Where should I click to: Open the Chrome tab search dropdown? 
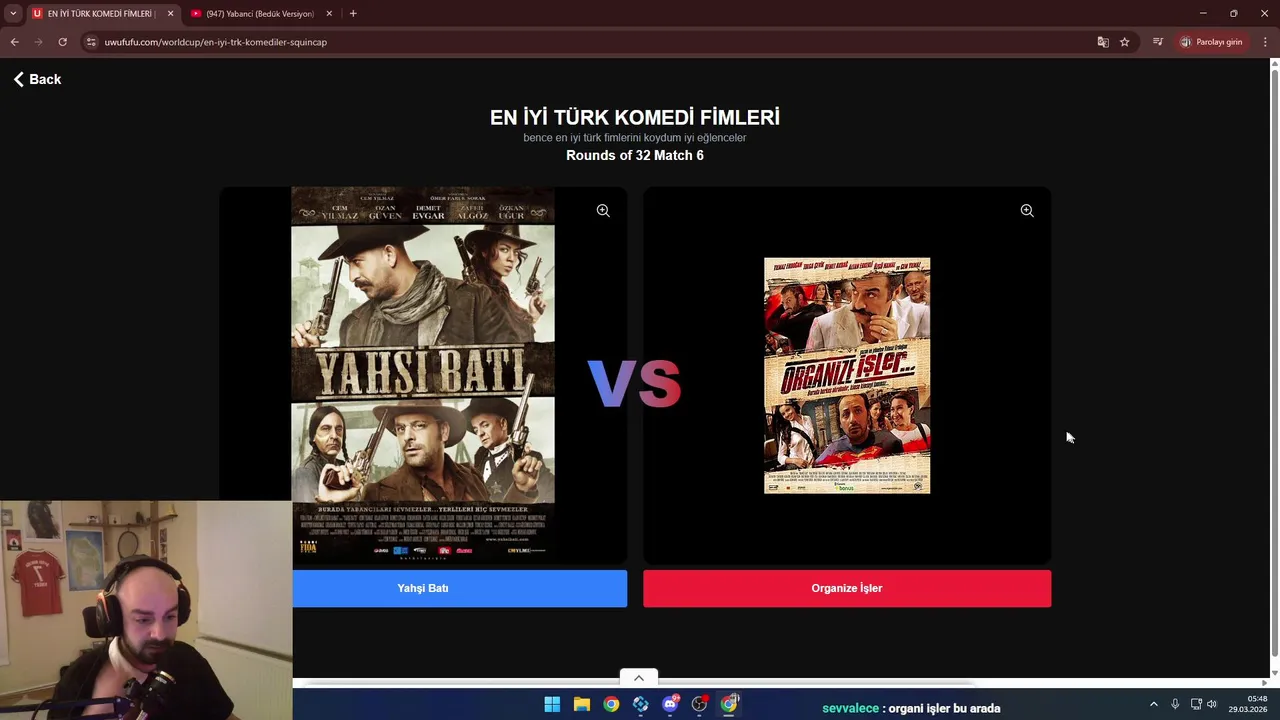click(x=13, y=13)
